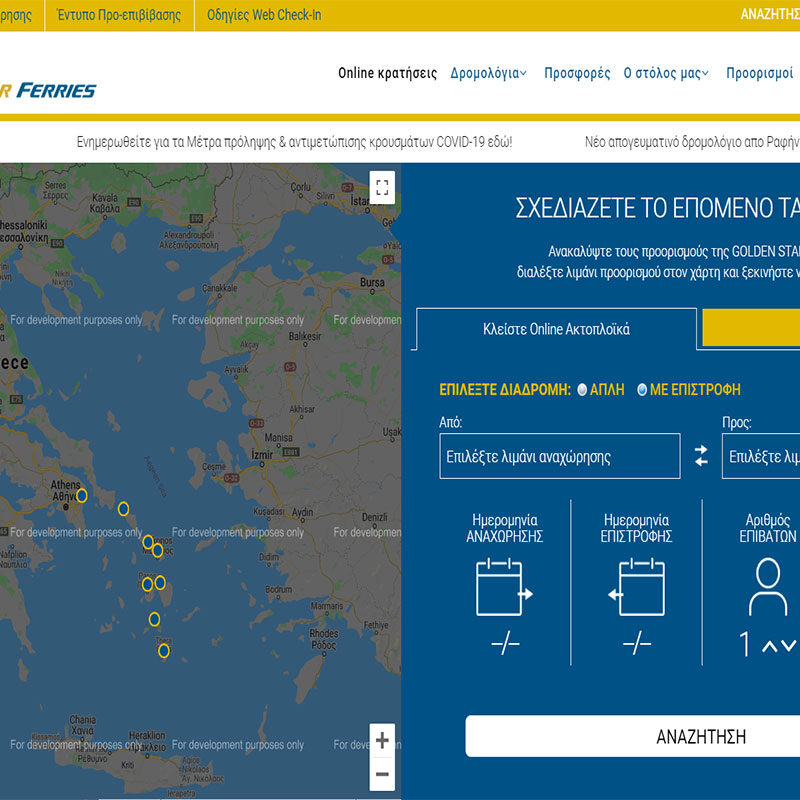Open the Από departure port selector

tap(559, 457)
